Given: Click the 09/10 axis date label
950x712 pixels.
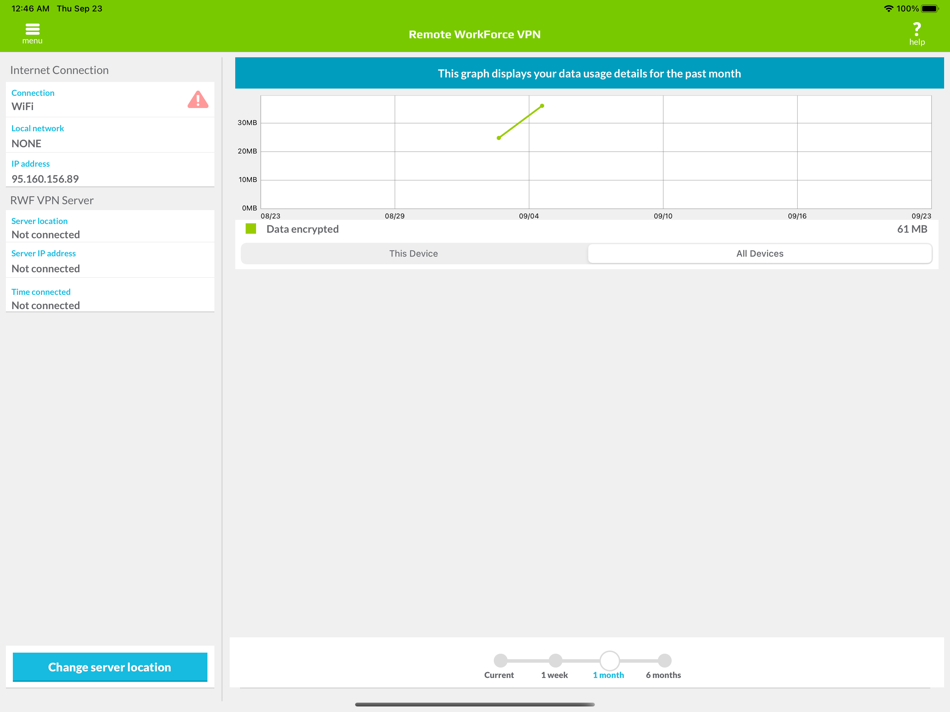Looking at the screenshot, I should [663, 216].
